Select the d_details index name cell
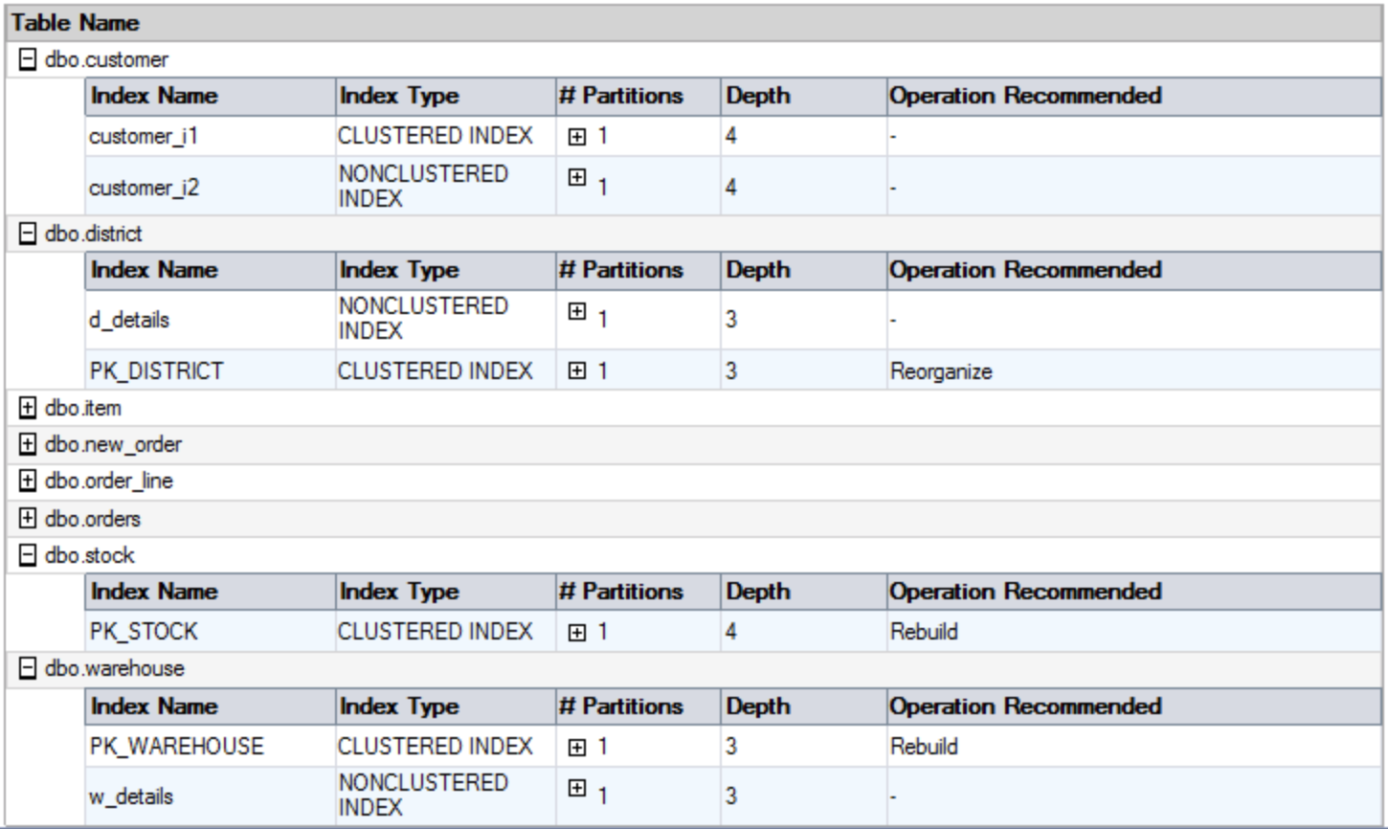Image resolution: width=1388 pixels, height=829 pixels. tap(210, 320)
